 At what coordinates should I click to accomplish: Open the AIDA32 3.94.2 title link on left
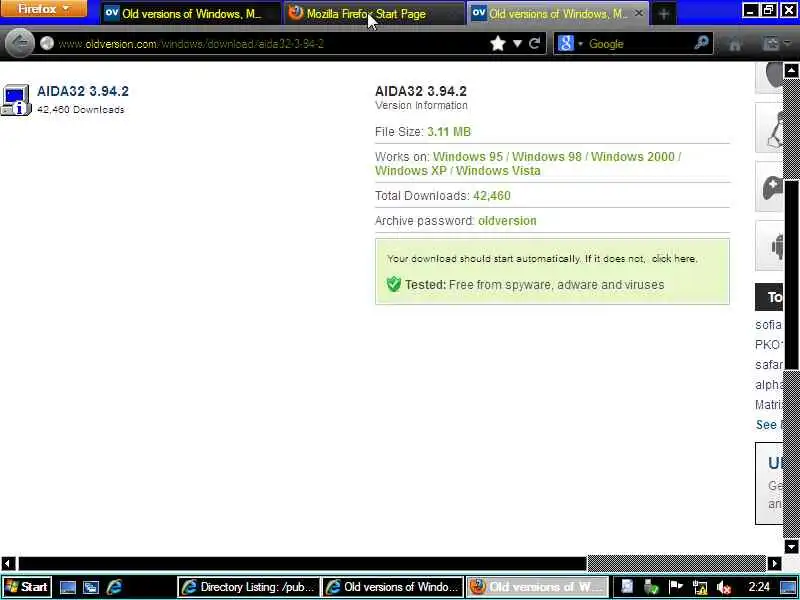click(x=83, y=91)
